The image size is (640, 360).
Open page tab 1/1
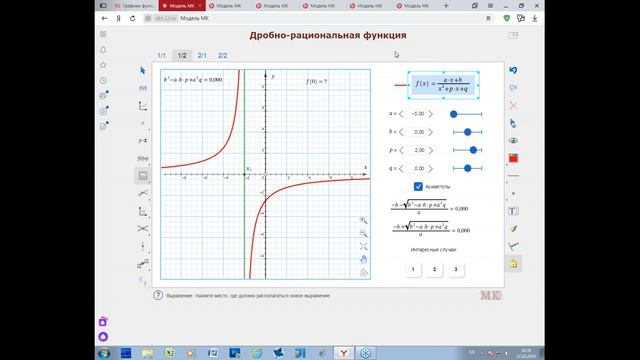click(162, 56)
